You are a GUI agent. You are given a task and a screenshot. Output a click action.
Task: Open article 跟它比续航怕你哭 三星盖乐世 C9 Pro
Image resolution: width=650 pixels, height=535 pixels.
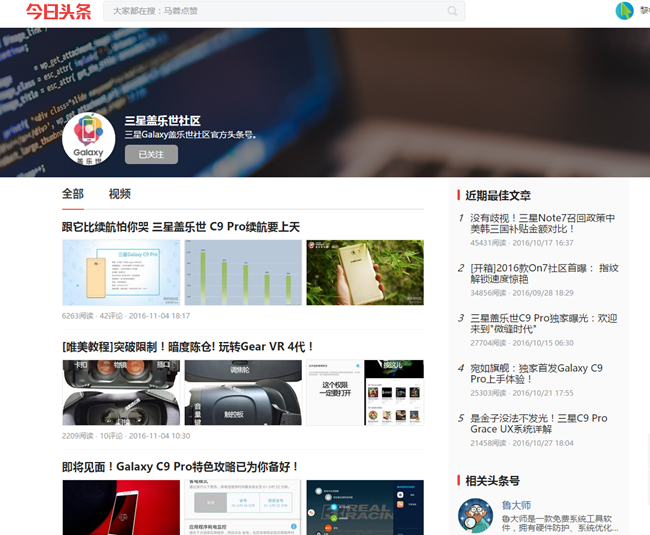tap(181, 227)
